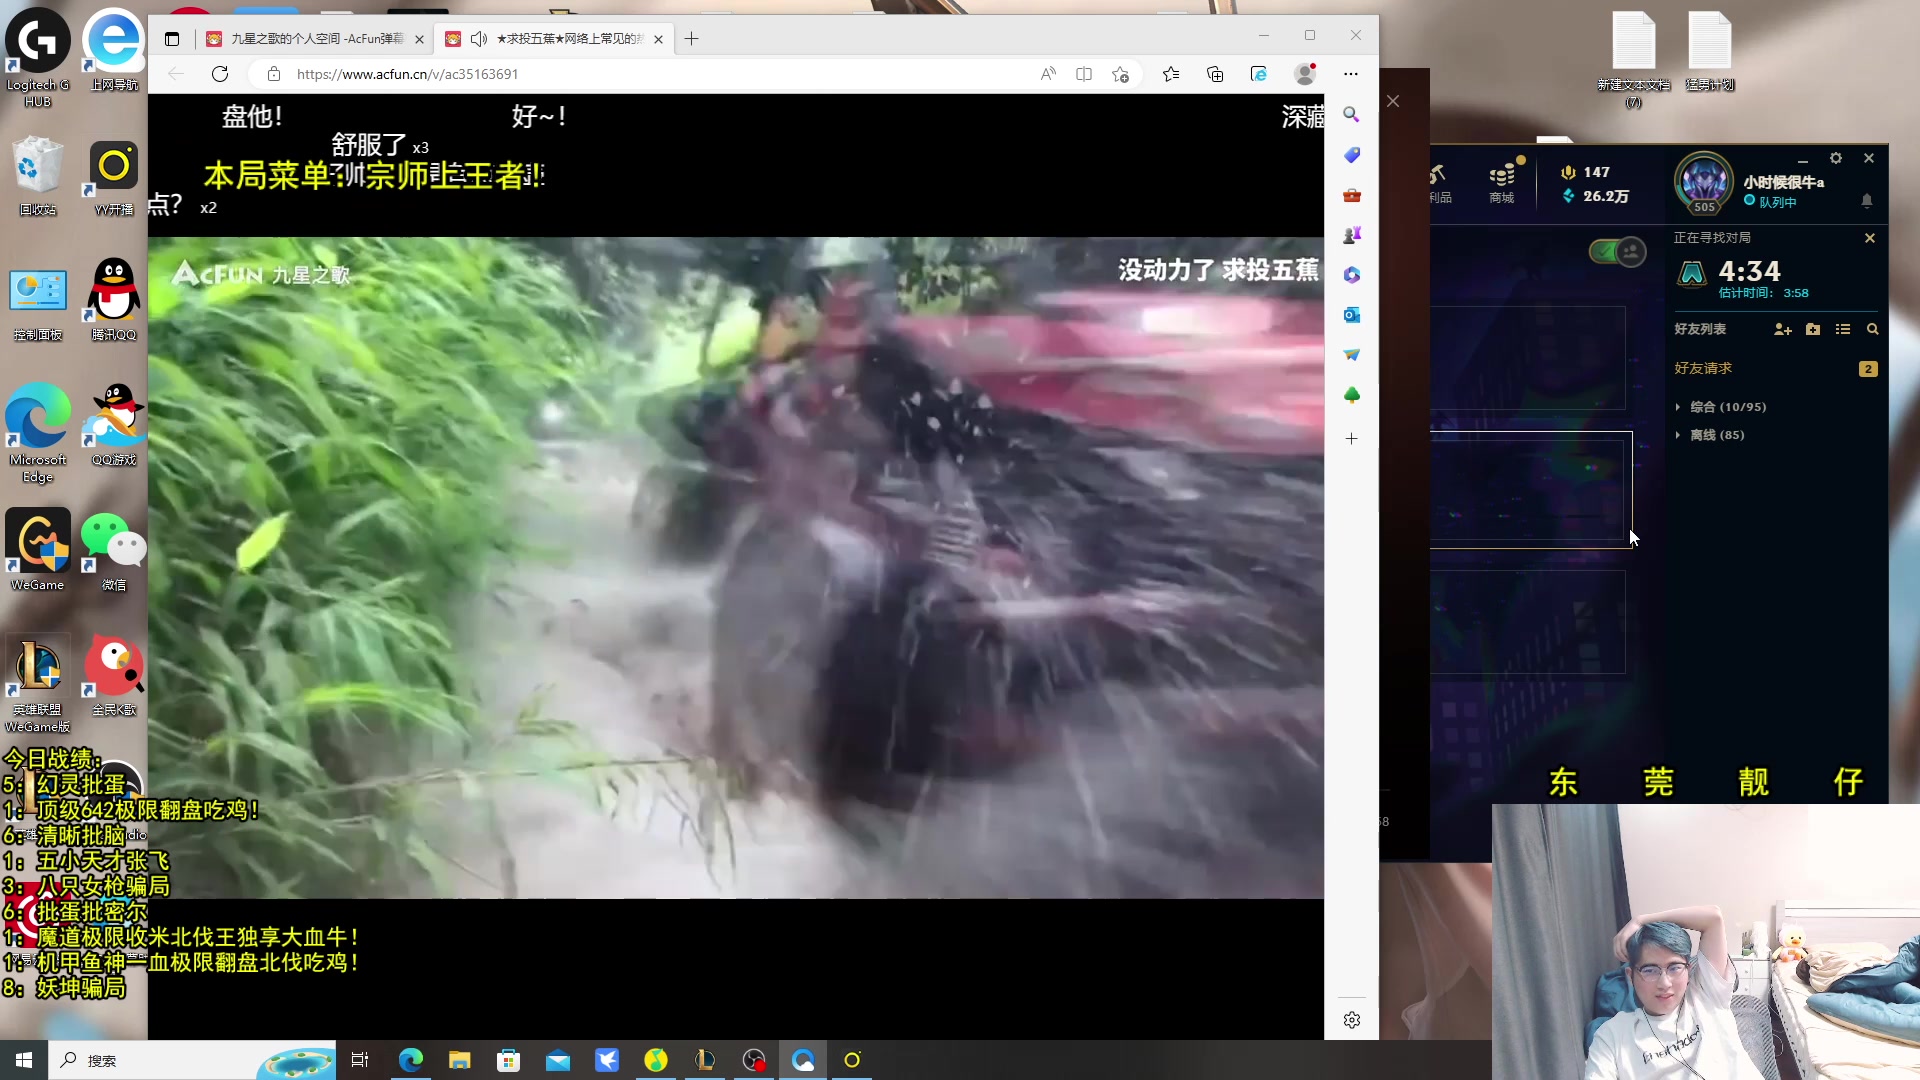Open Outlook icon in Edge sidebar

click(x=1351, y=315)
